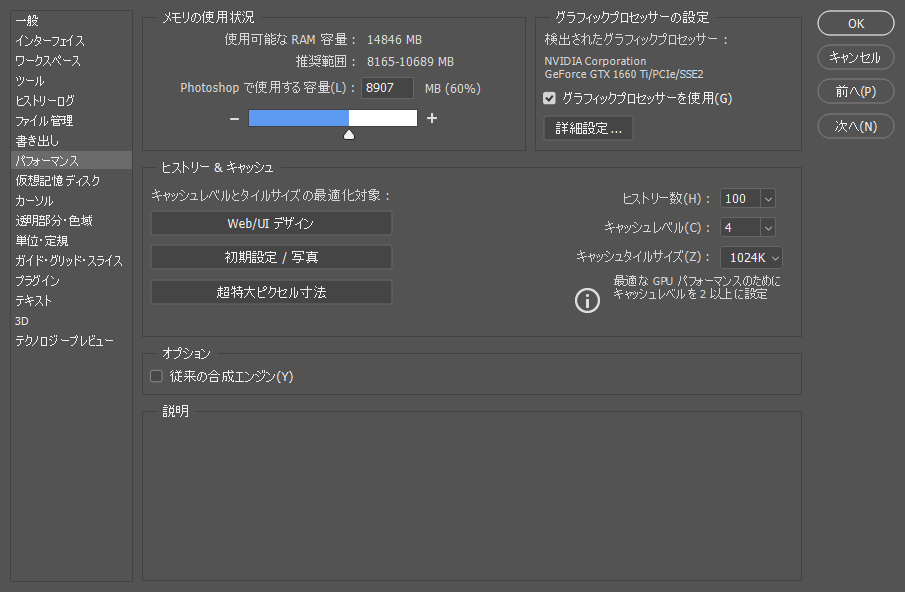Click the Photoshop memory amount input field
The image size is (905, 592).
pyautogui.click(x=387, y=88)
